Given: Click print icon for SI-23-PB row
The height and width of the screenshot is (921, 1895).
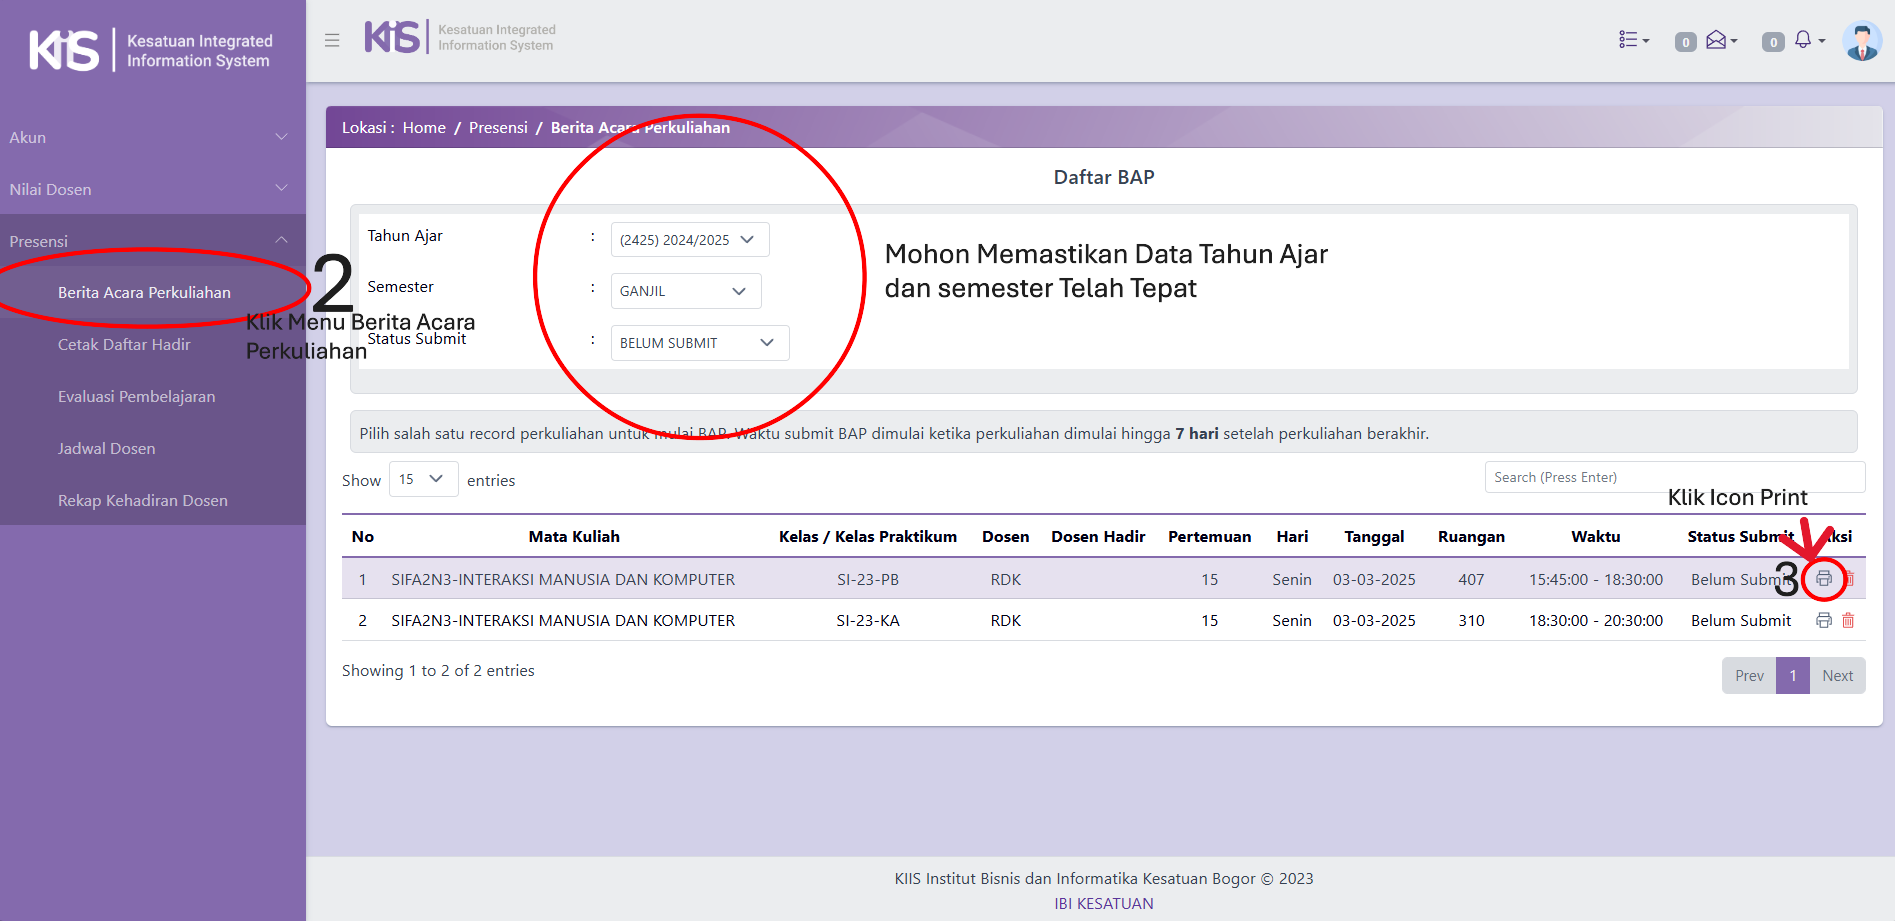Looking at the screenshot, I should pos(1824,579).
